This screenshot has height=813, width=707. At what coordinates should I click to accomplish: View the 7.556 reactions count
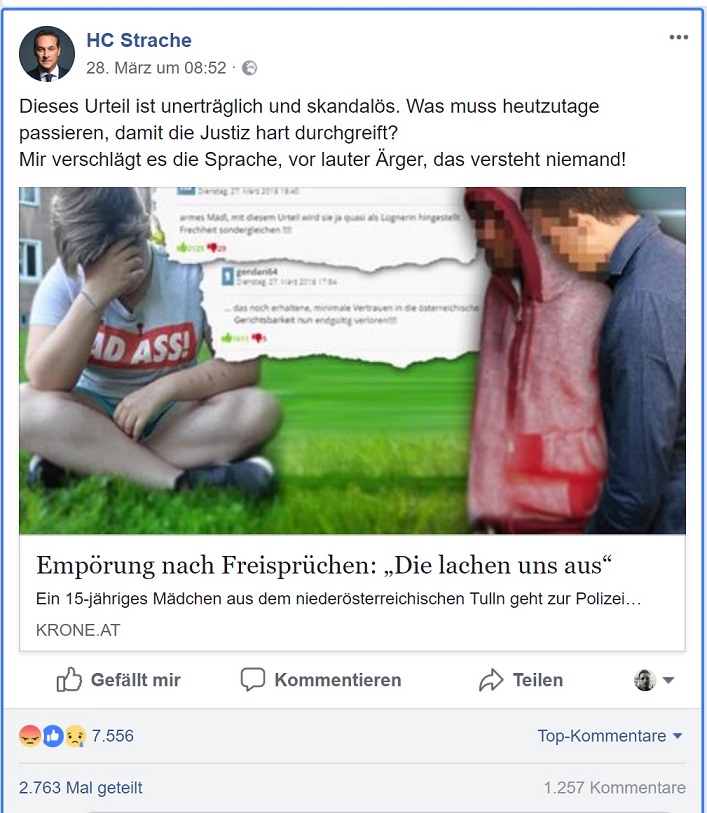(x=112, y=736)
